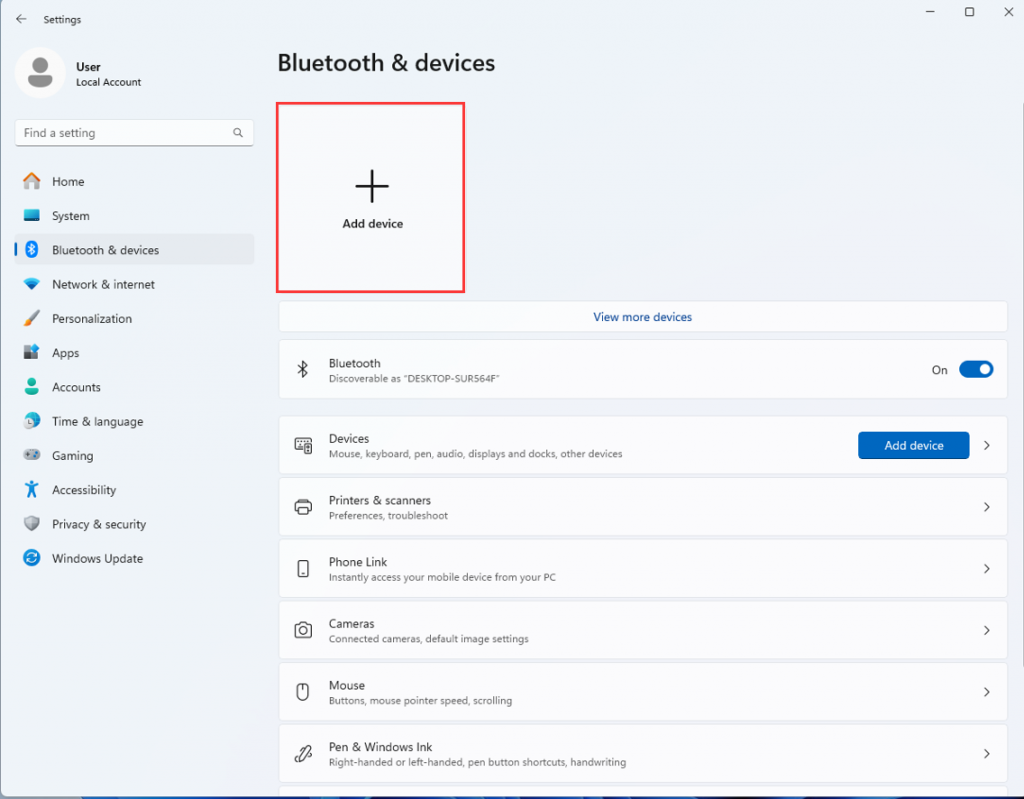Screen dimensions: 1024x799
Task: Click the Mouse row icon
Action: (303, 692)
